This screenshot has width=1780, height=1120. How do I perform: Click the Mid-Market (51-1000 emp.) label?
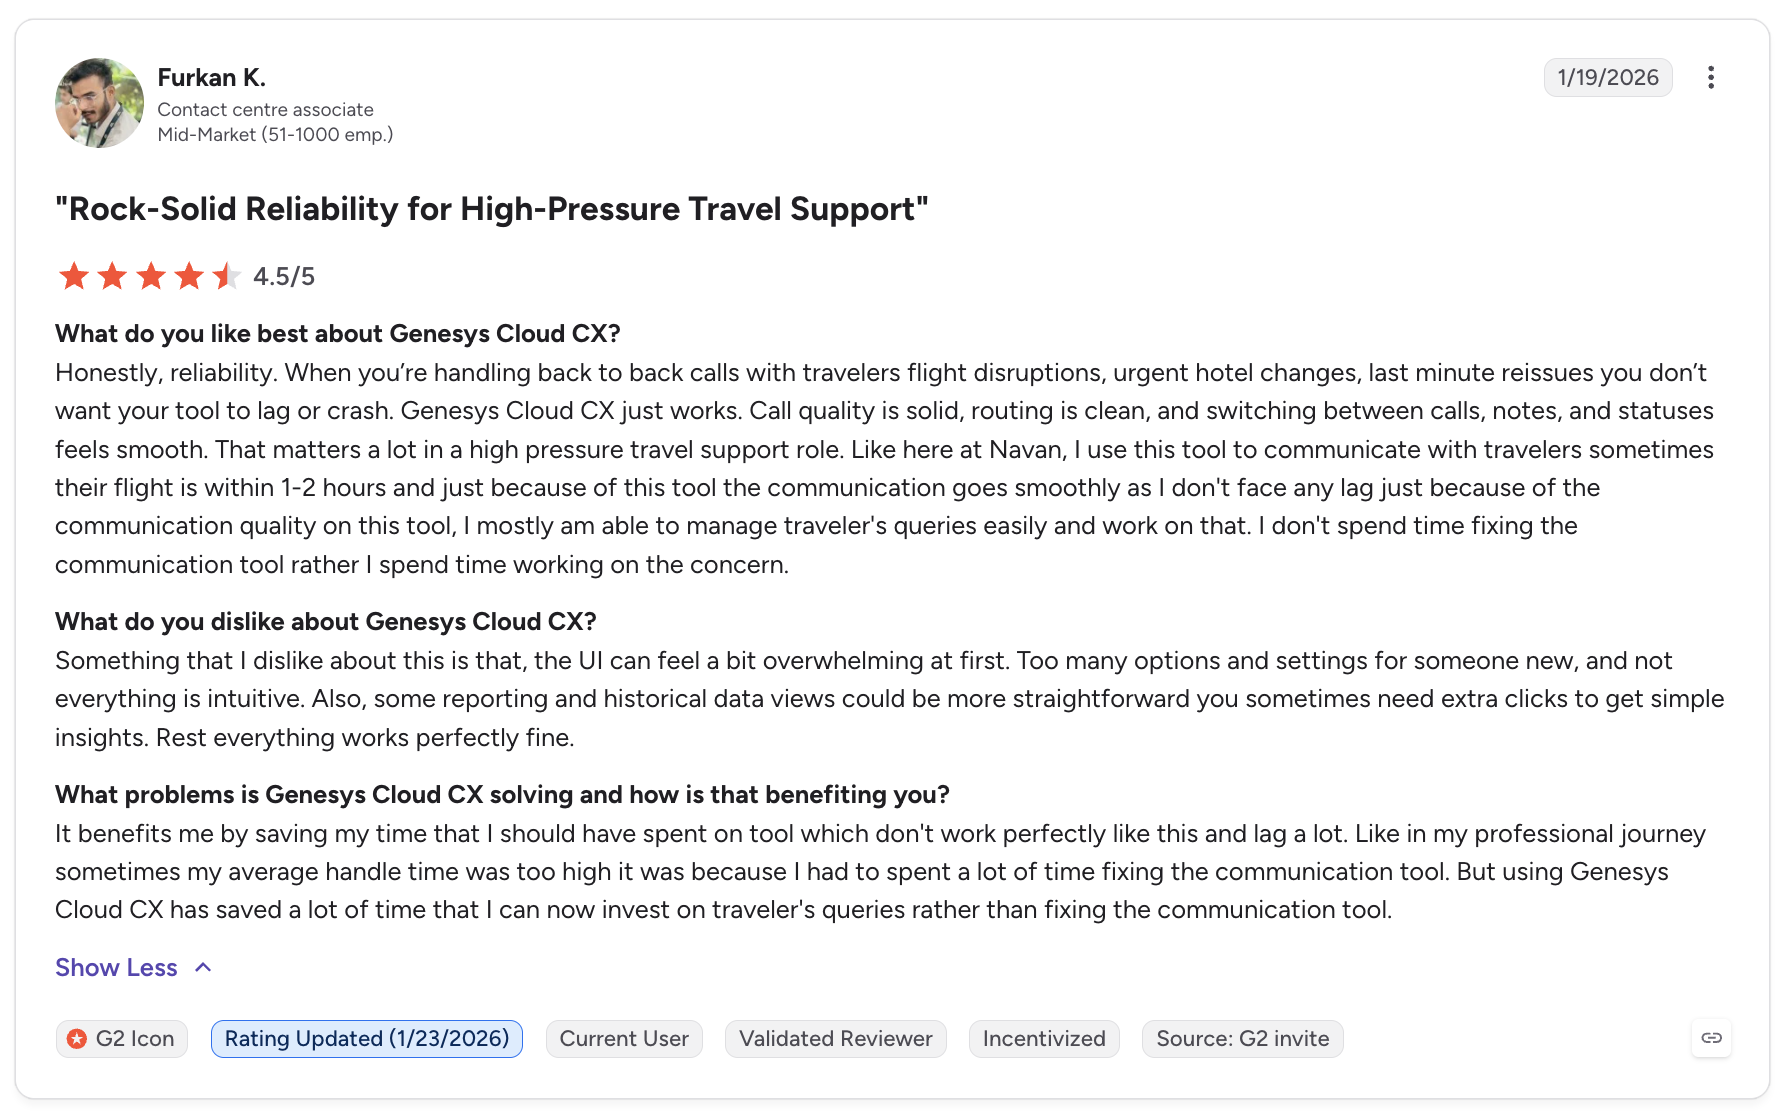pyautogui.click(x=275, y=135)
